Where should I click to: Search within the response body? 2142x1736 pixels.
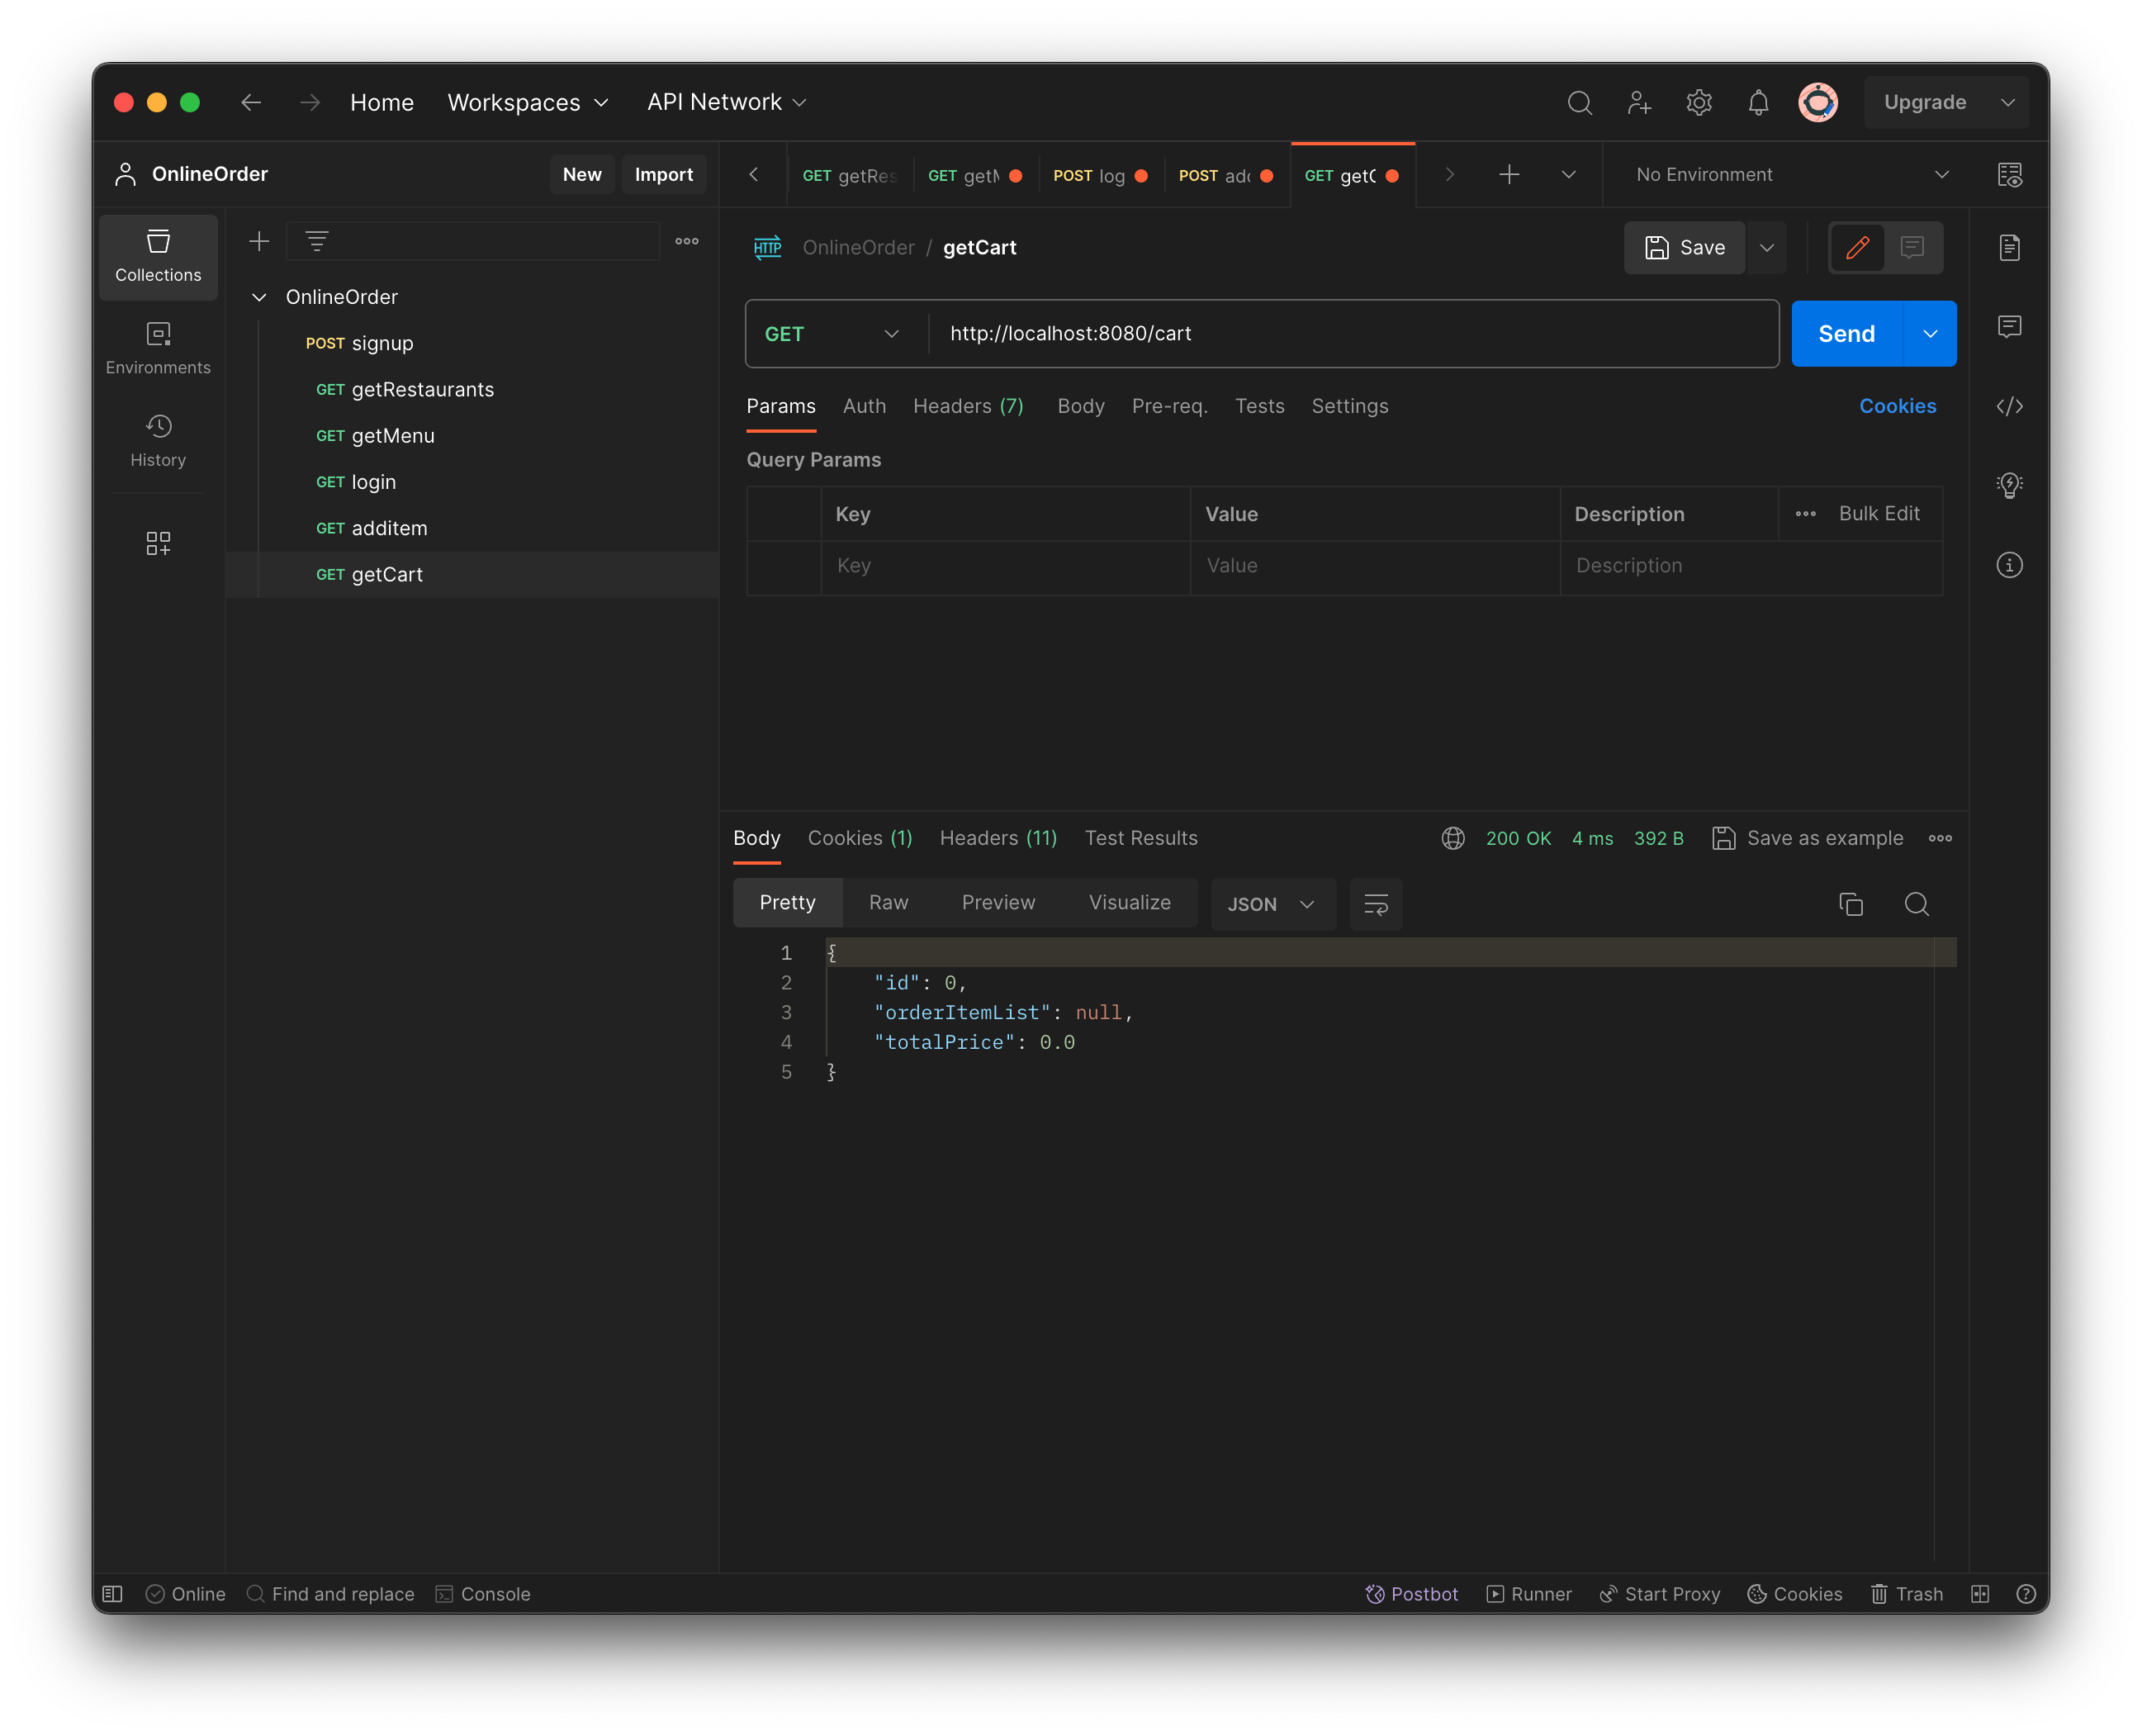click(1917, 903)
